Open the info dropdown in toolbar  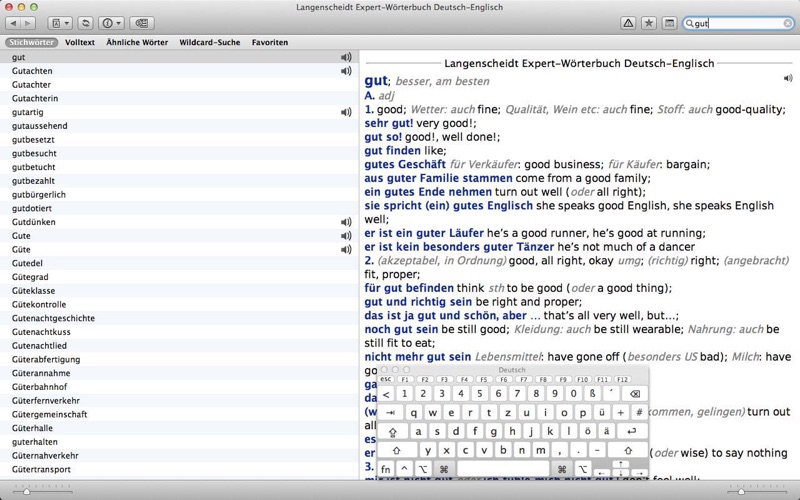pyautogui.click(x=112, y=23)
